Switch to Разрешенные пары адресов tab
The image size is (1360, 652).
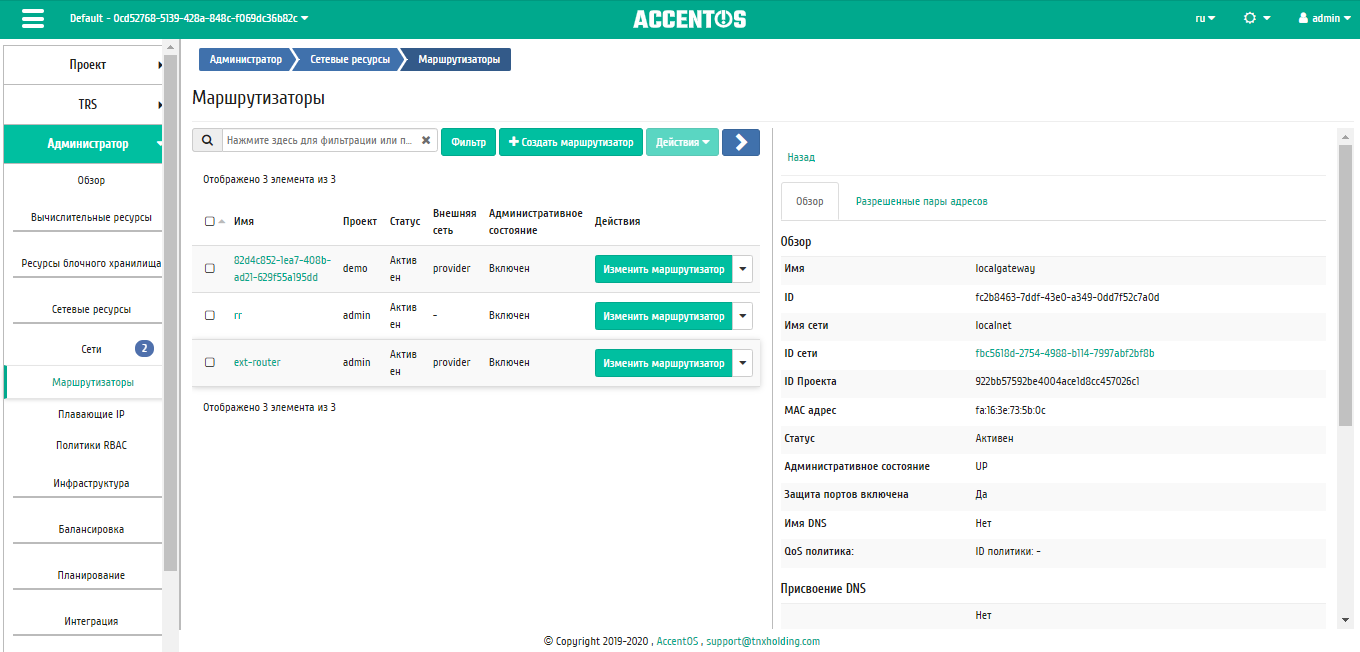921,201
